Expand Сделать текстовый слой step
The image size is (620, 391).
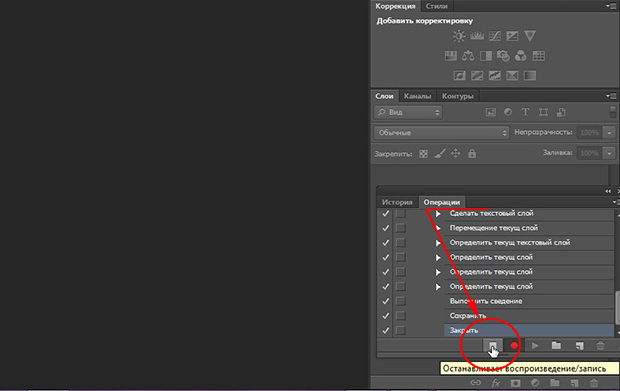click(x=438, y=213)
